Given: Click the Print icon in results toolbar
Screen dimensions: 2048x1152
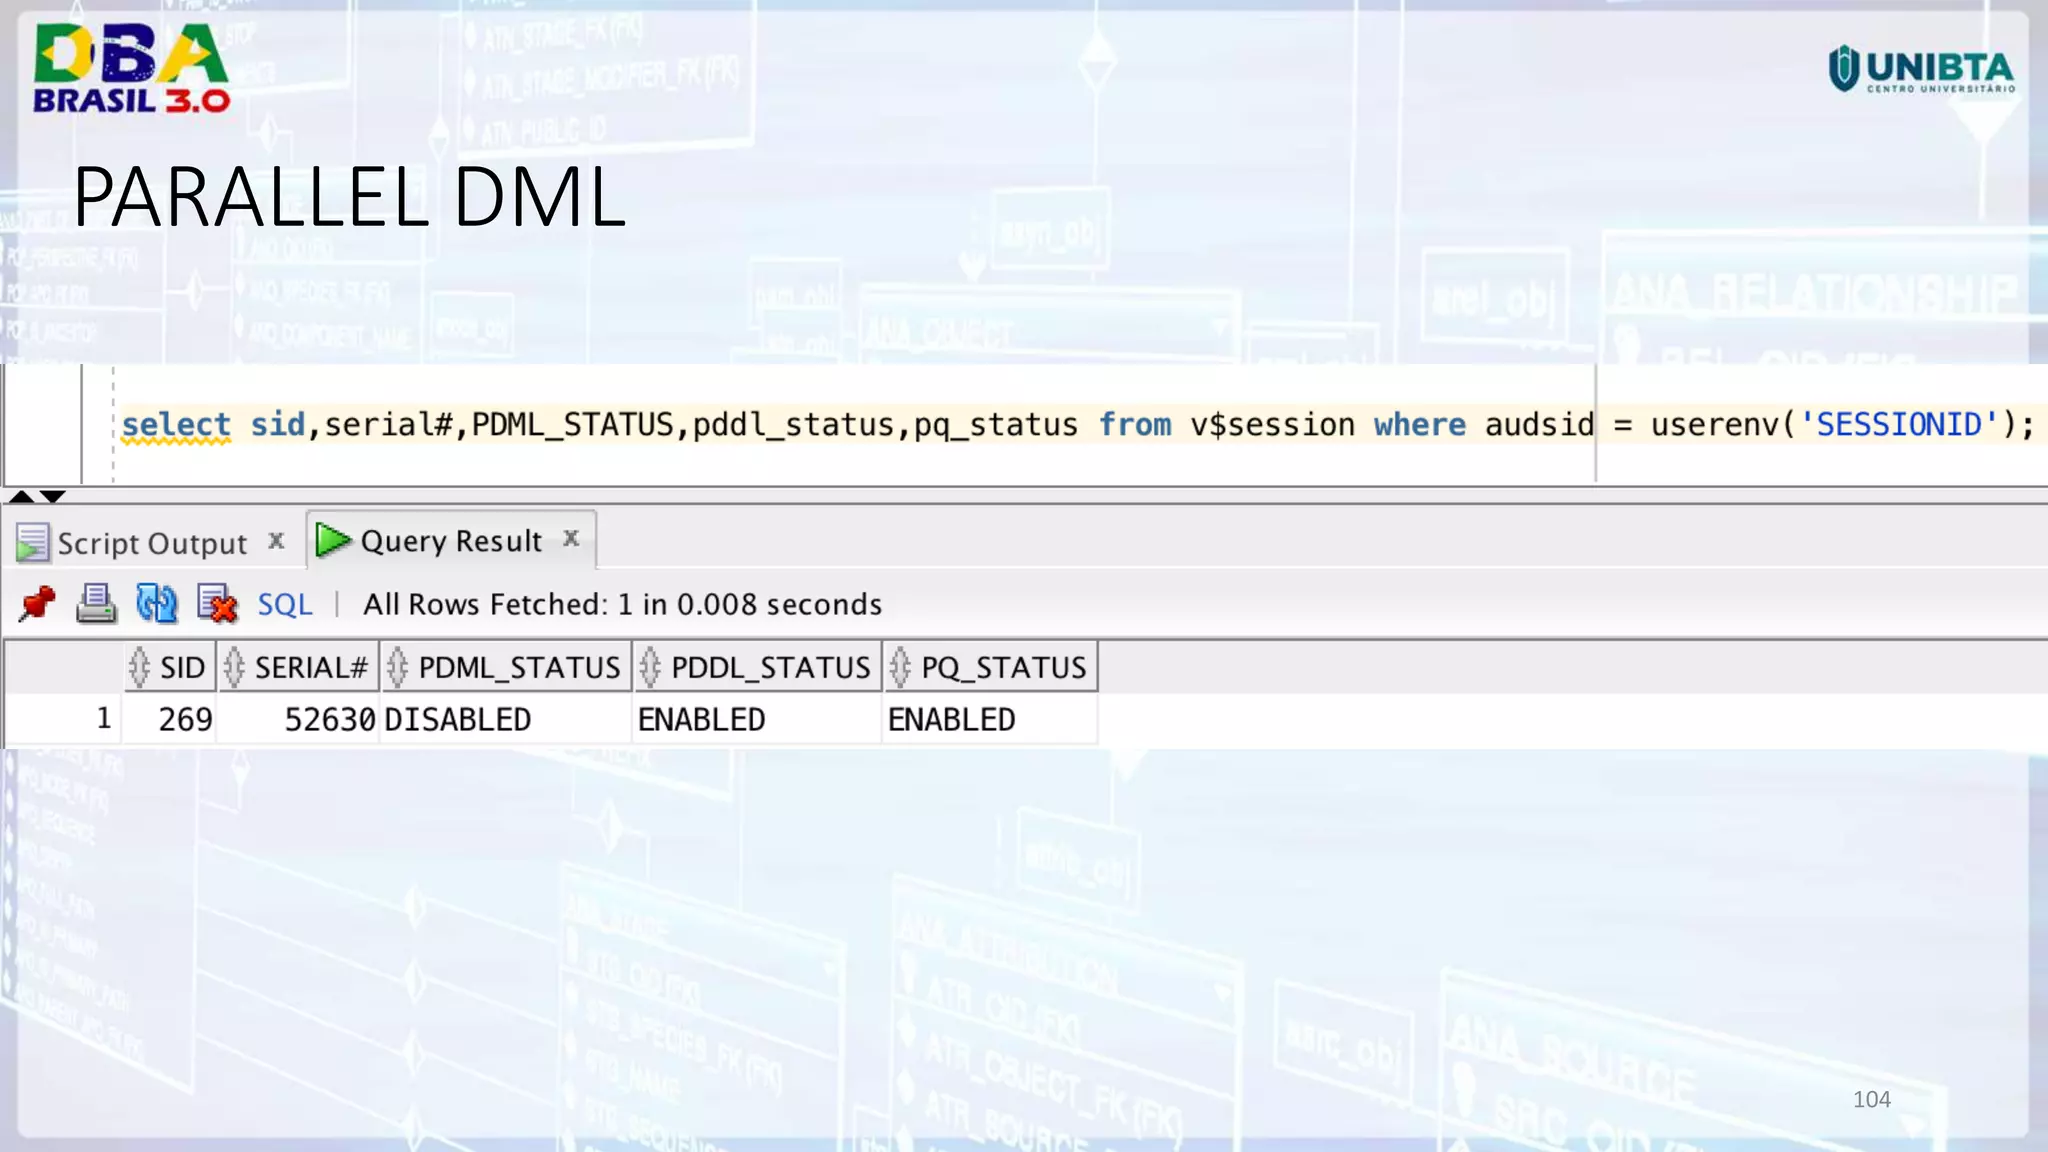Looking at the screenshot, I should pyautogui.click(x=96, y=604).
